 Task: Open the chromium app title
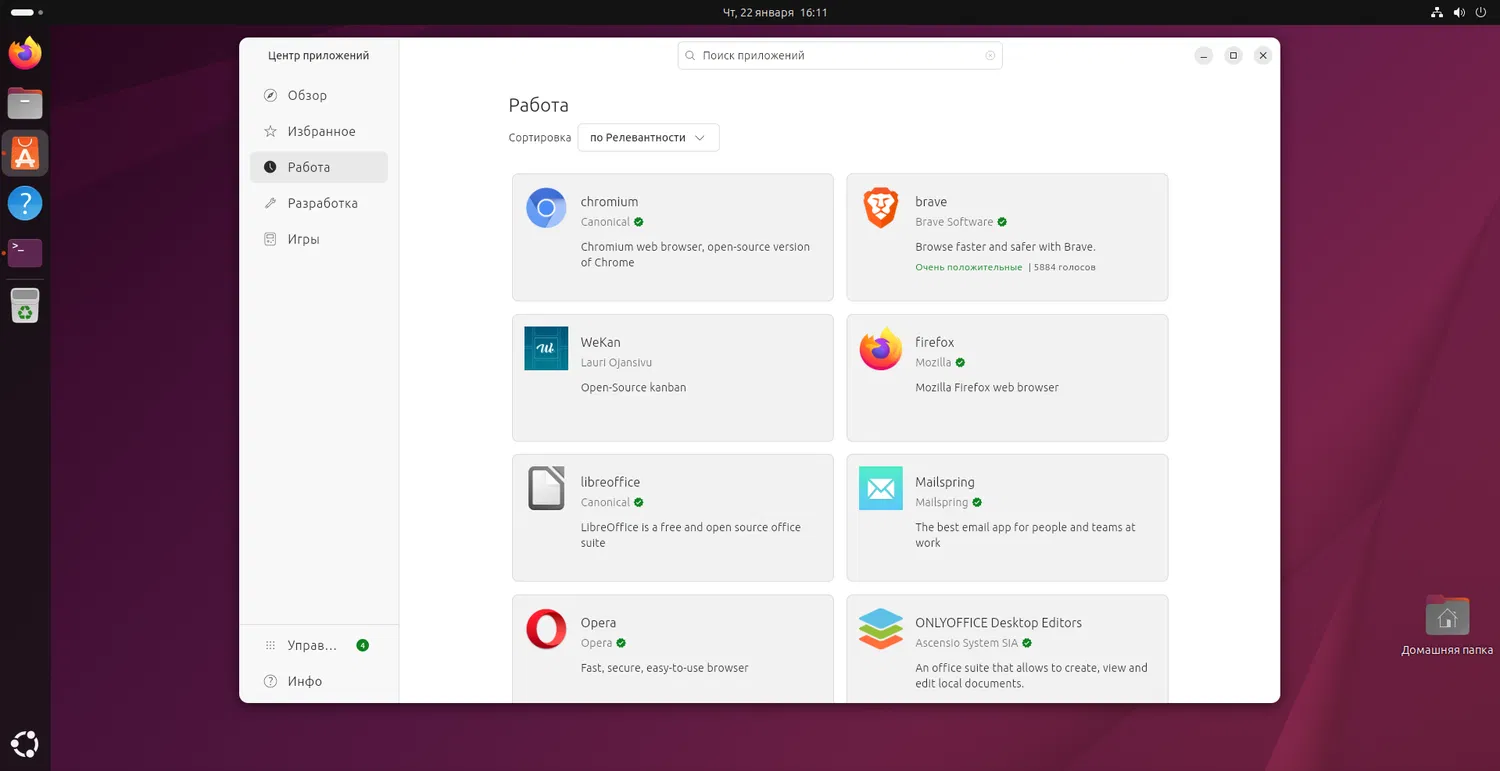[x=609, y=202]
